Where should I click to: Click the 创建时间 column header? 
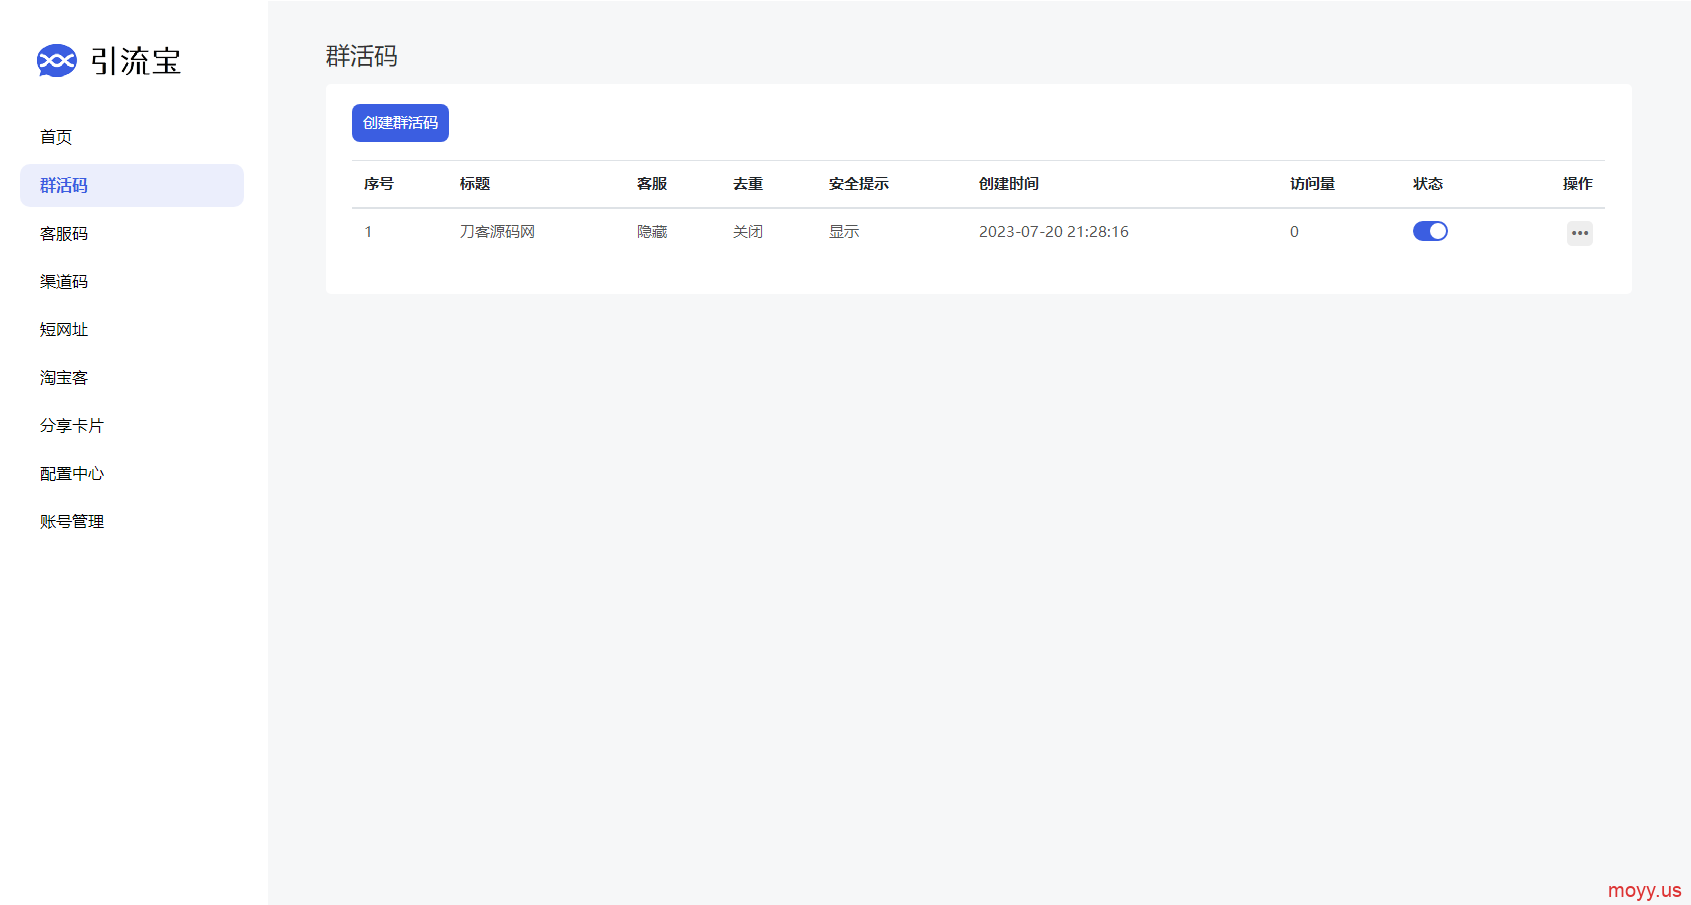[x=1009, y=184]
